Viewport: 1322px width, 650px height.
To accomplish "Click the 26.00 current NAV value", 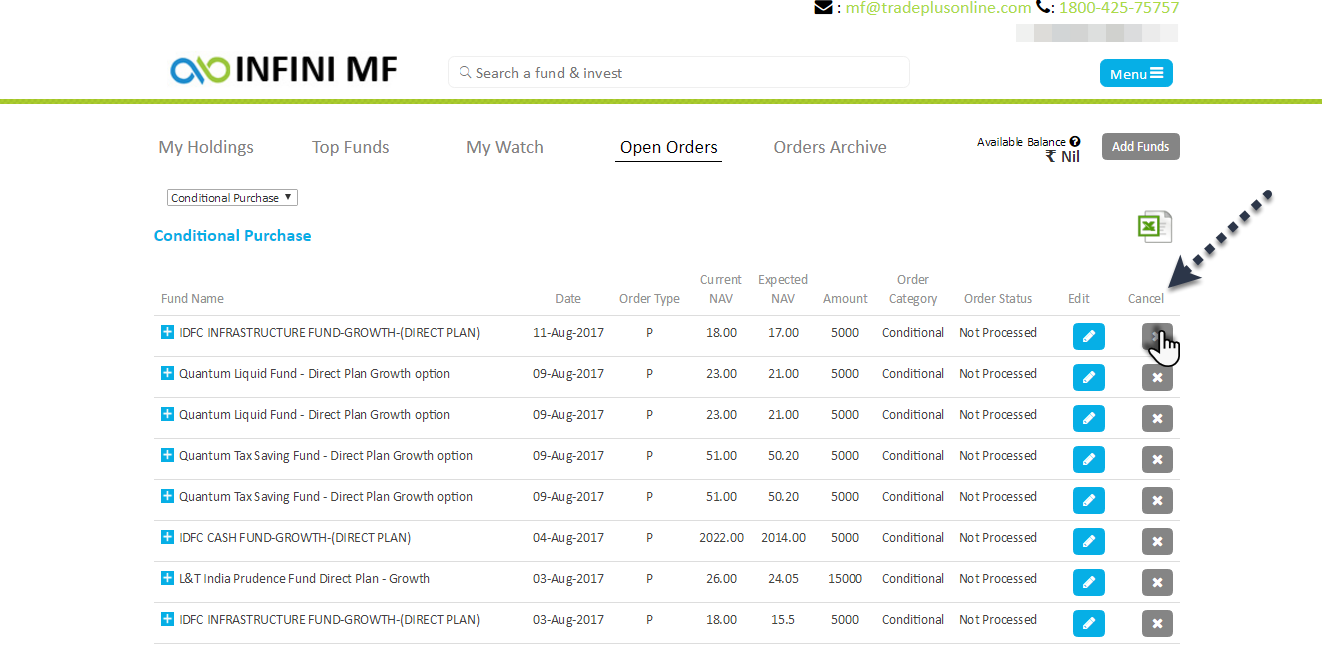I will coord(721,579).
